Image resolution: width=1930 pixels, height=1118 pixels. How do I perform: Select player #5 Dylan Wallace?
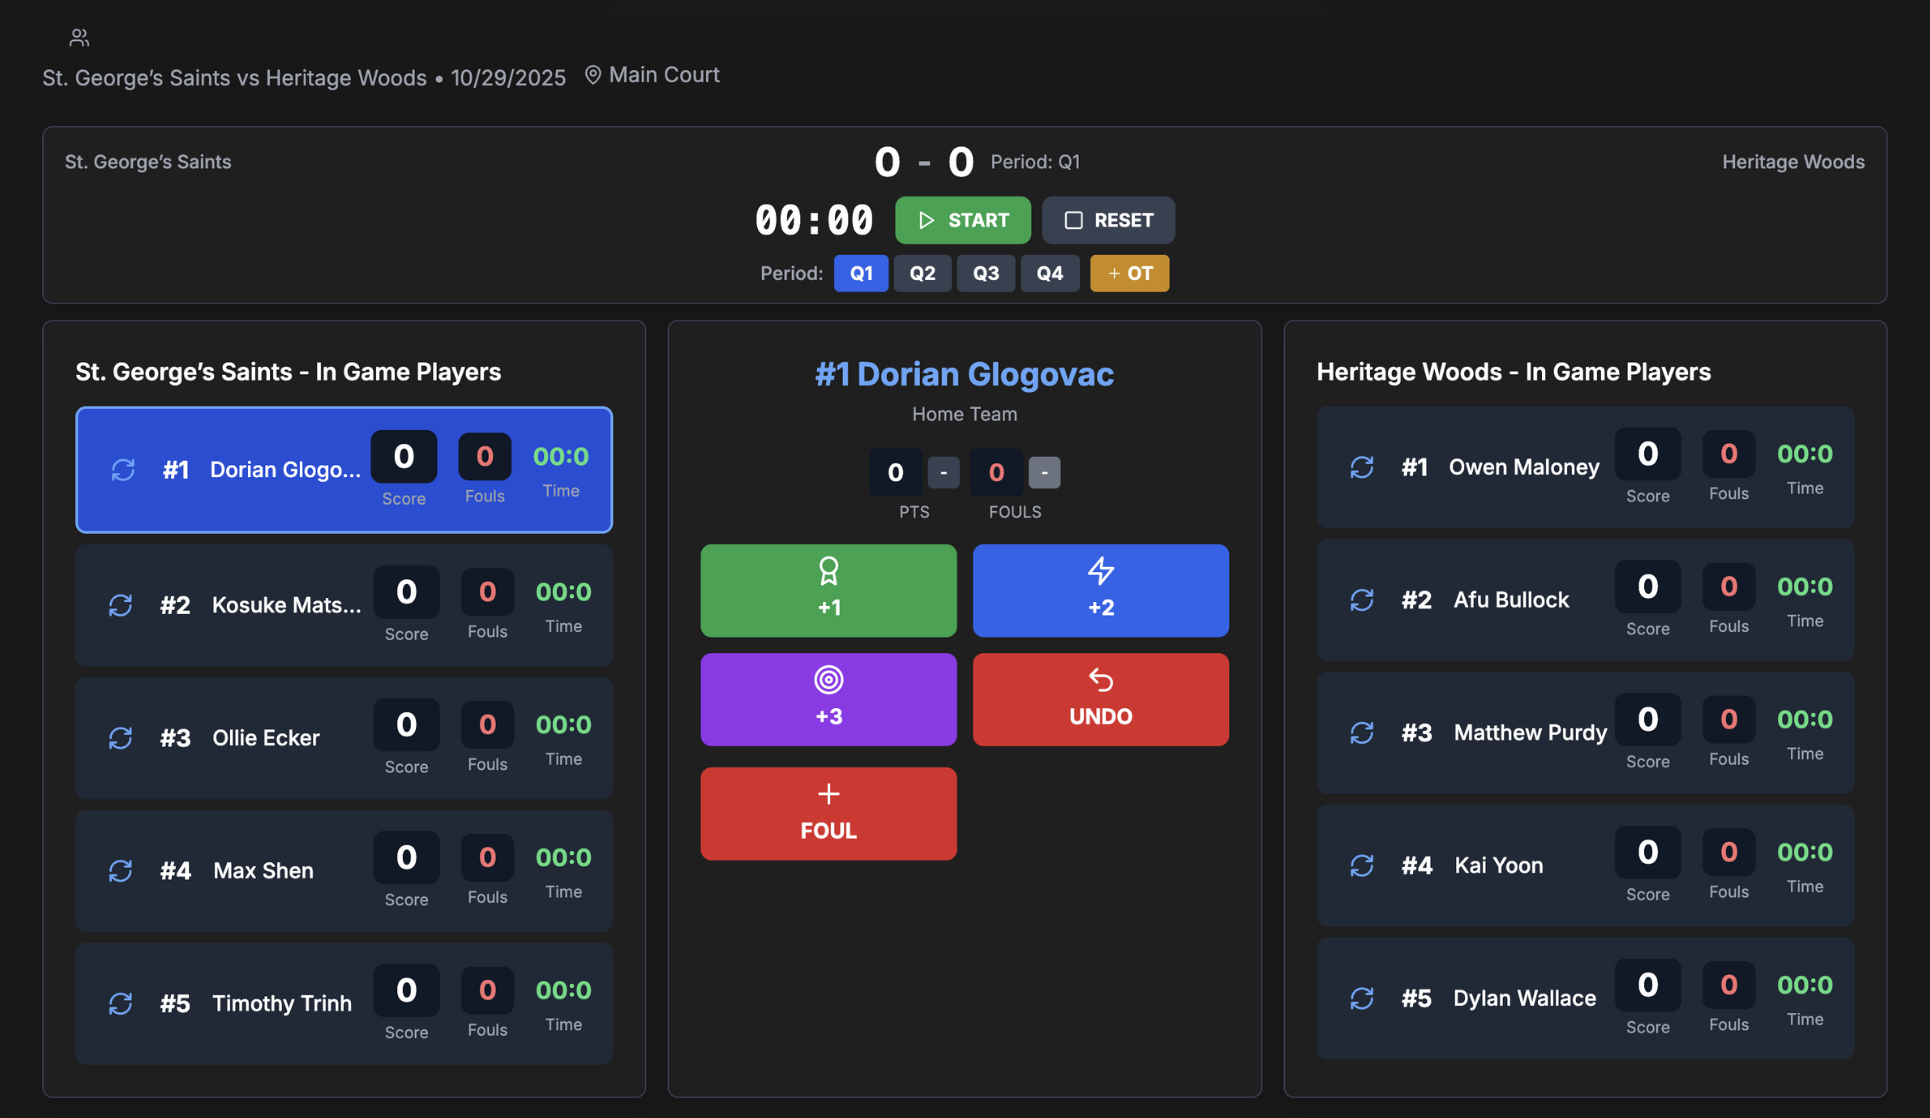pyautogui.click(x=1585, y=998)
